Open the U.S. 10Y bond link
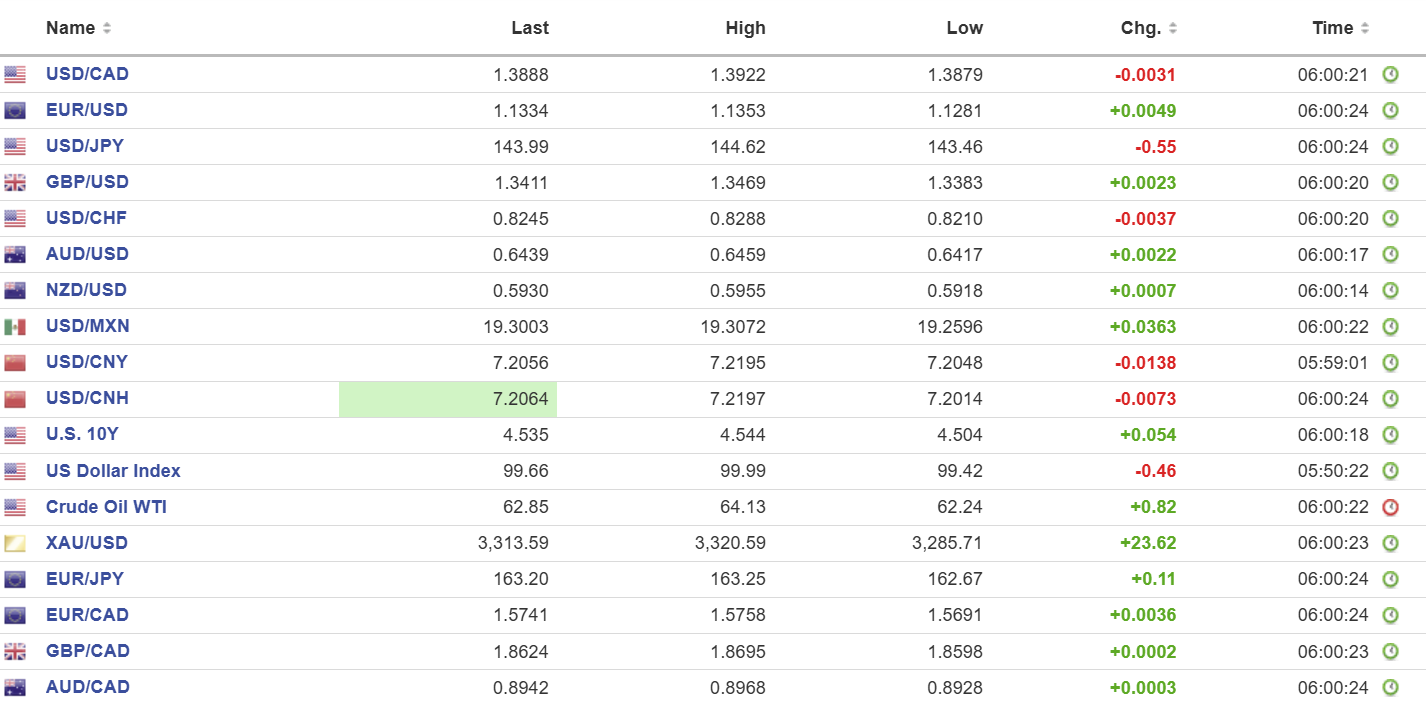This screenshot has height=703, width=1426. (82, 434)
